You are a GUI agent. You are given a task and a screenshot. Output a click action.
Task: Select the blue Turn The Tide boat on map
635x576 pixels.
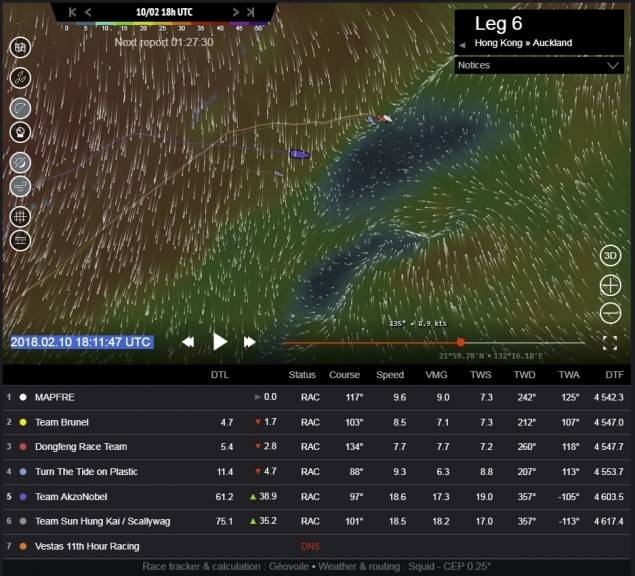click(x=371, y=119)
